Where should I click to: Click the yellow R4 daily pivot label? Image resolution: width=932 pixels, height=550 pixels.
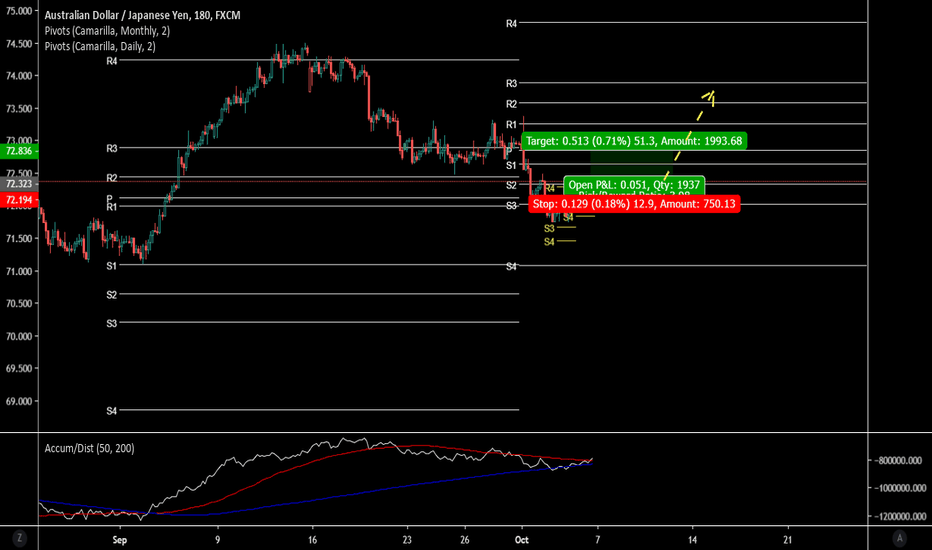[x=550, y=188]
